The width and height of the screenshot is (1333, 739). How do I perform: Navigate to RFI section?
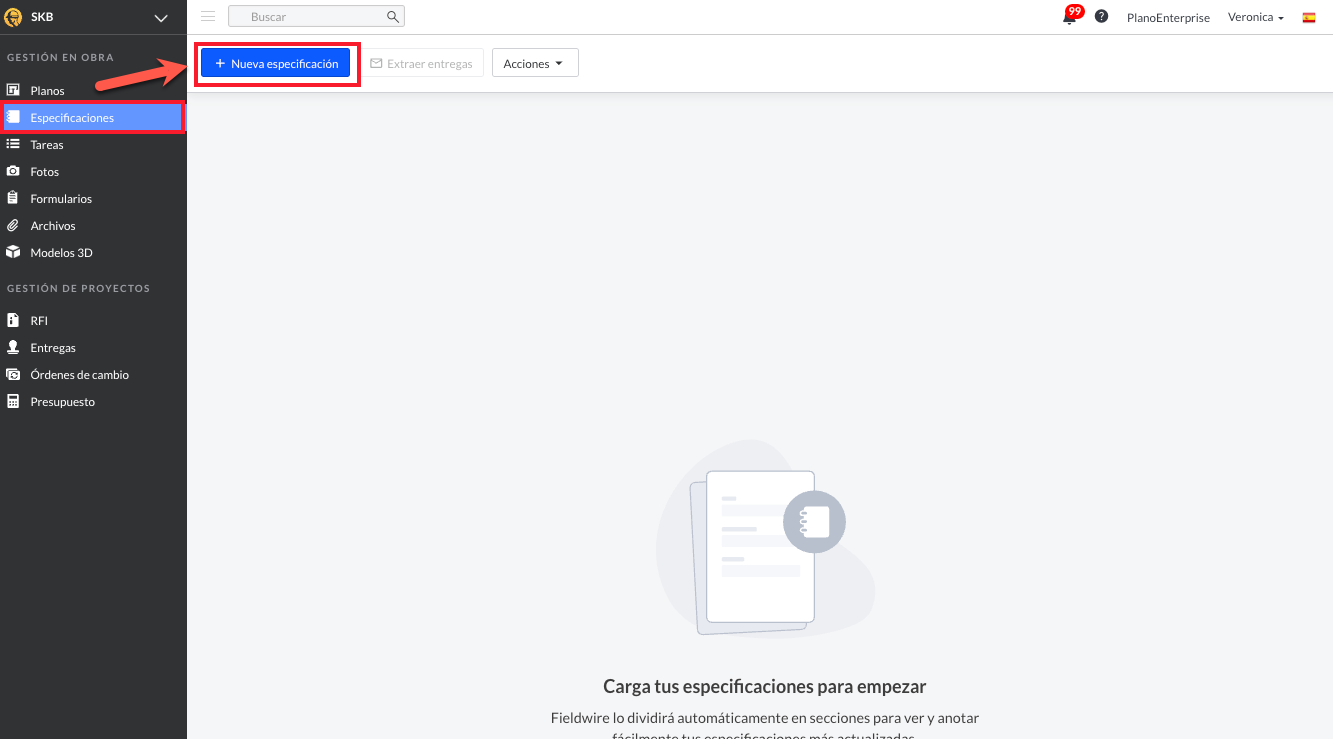click(x=39, y=321)
